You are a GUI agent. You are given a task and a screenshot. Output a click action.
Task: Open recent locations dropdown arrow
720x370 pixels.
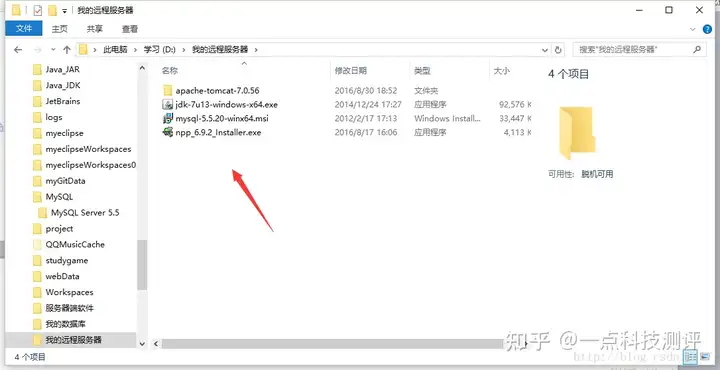(53, 50)
